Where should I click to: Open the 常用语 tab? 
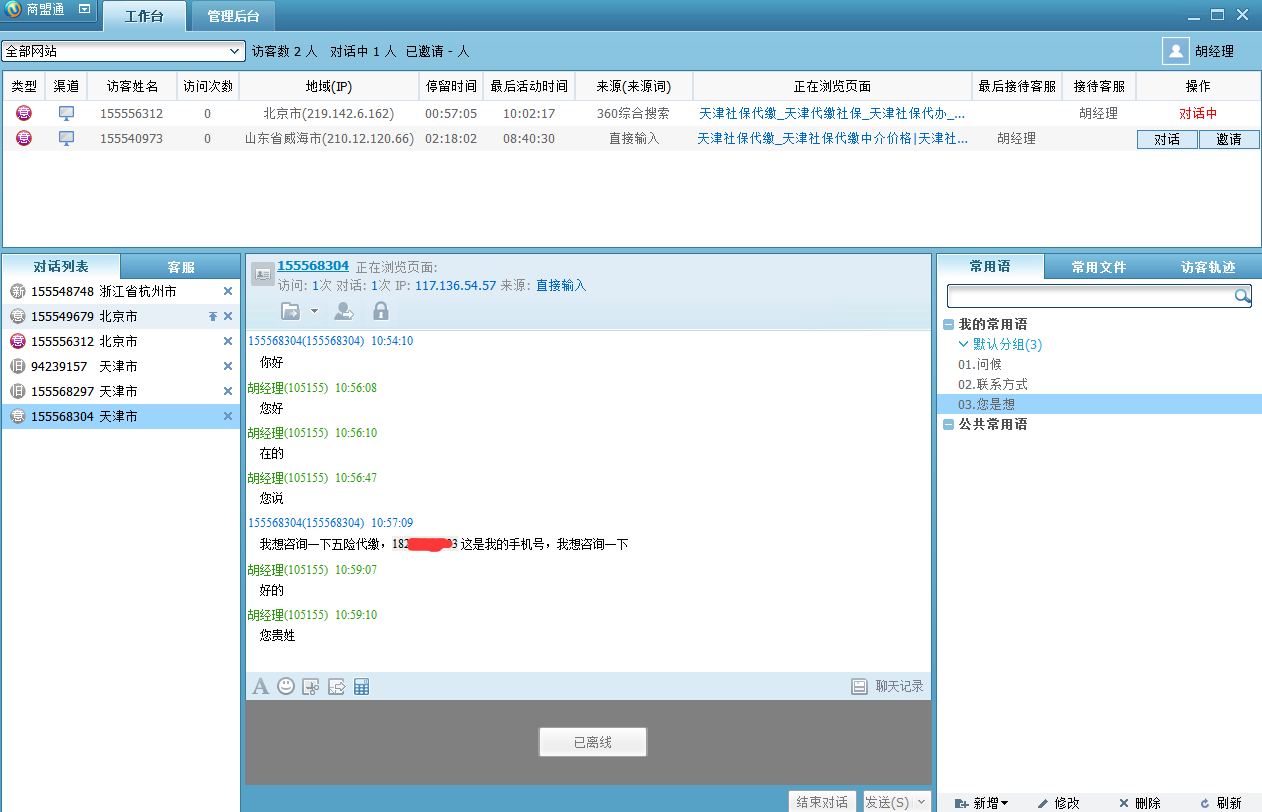[x=990, y=267]
